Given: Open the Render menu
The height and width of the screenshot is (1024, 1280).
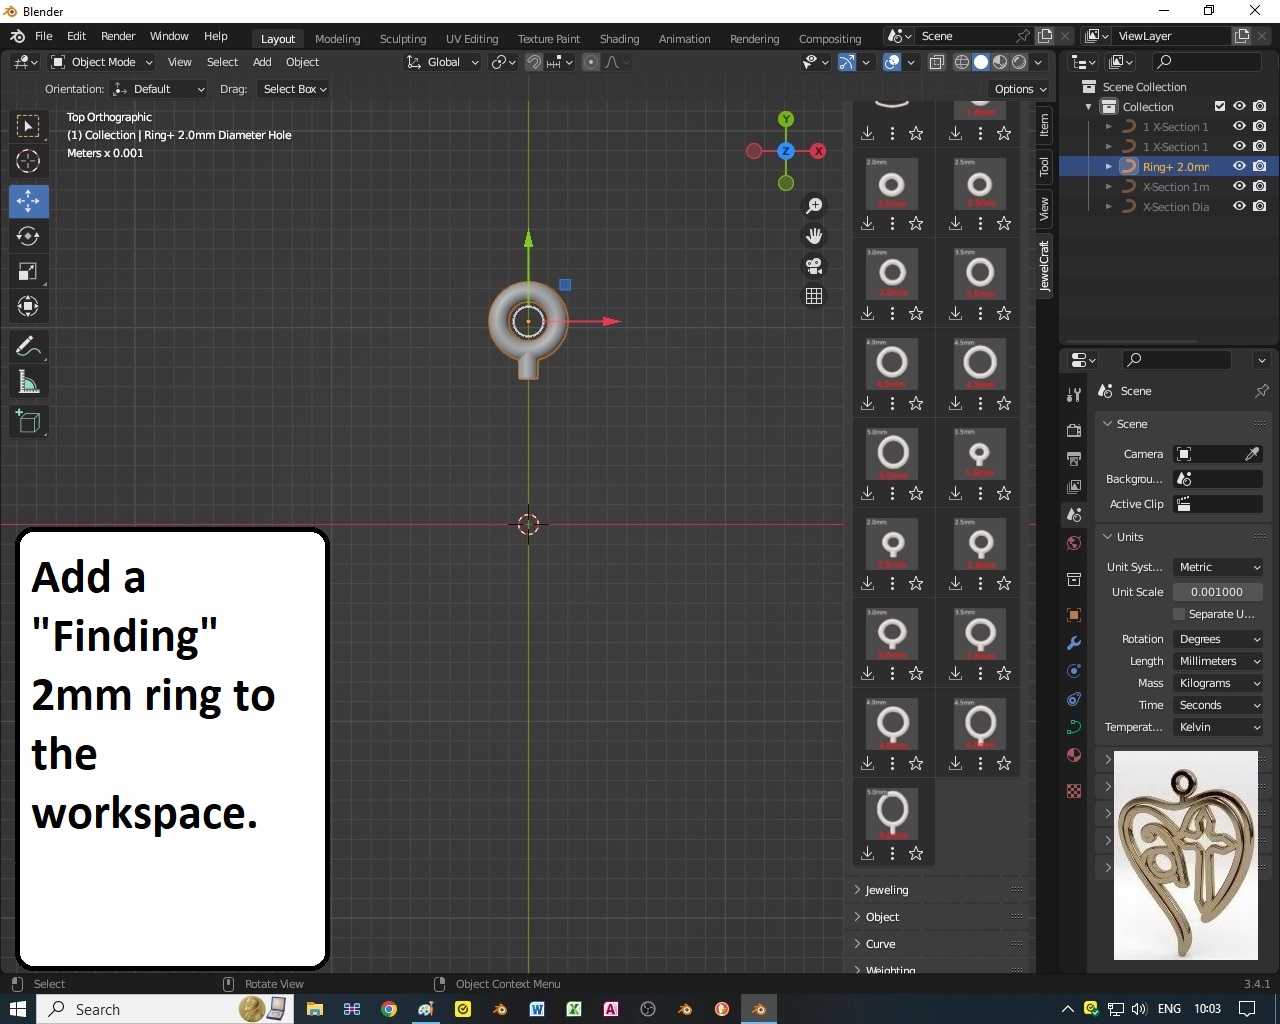Looking at the screenshot, I should click(118, 36).
